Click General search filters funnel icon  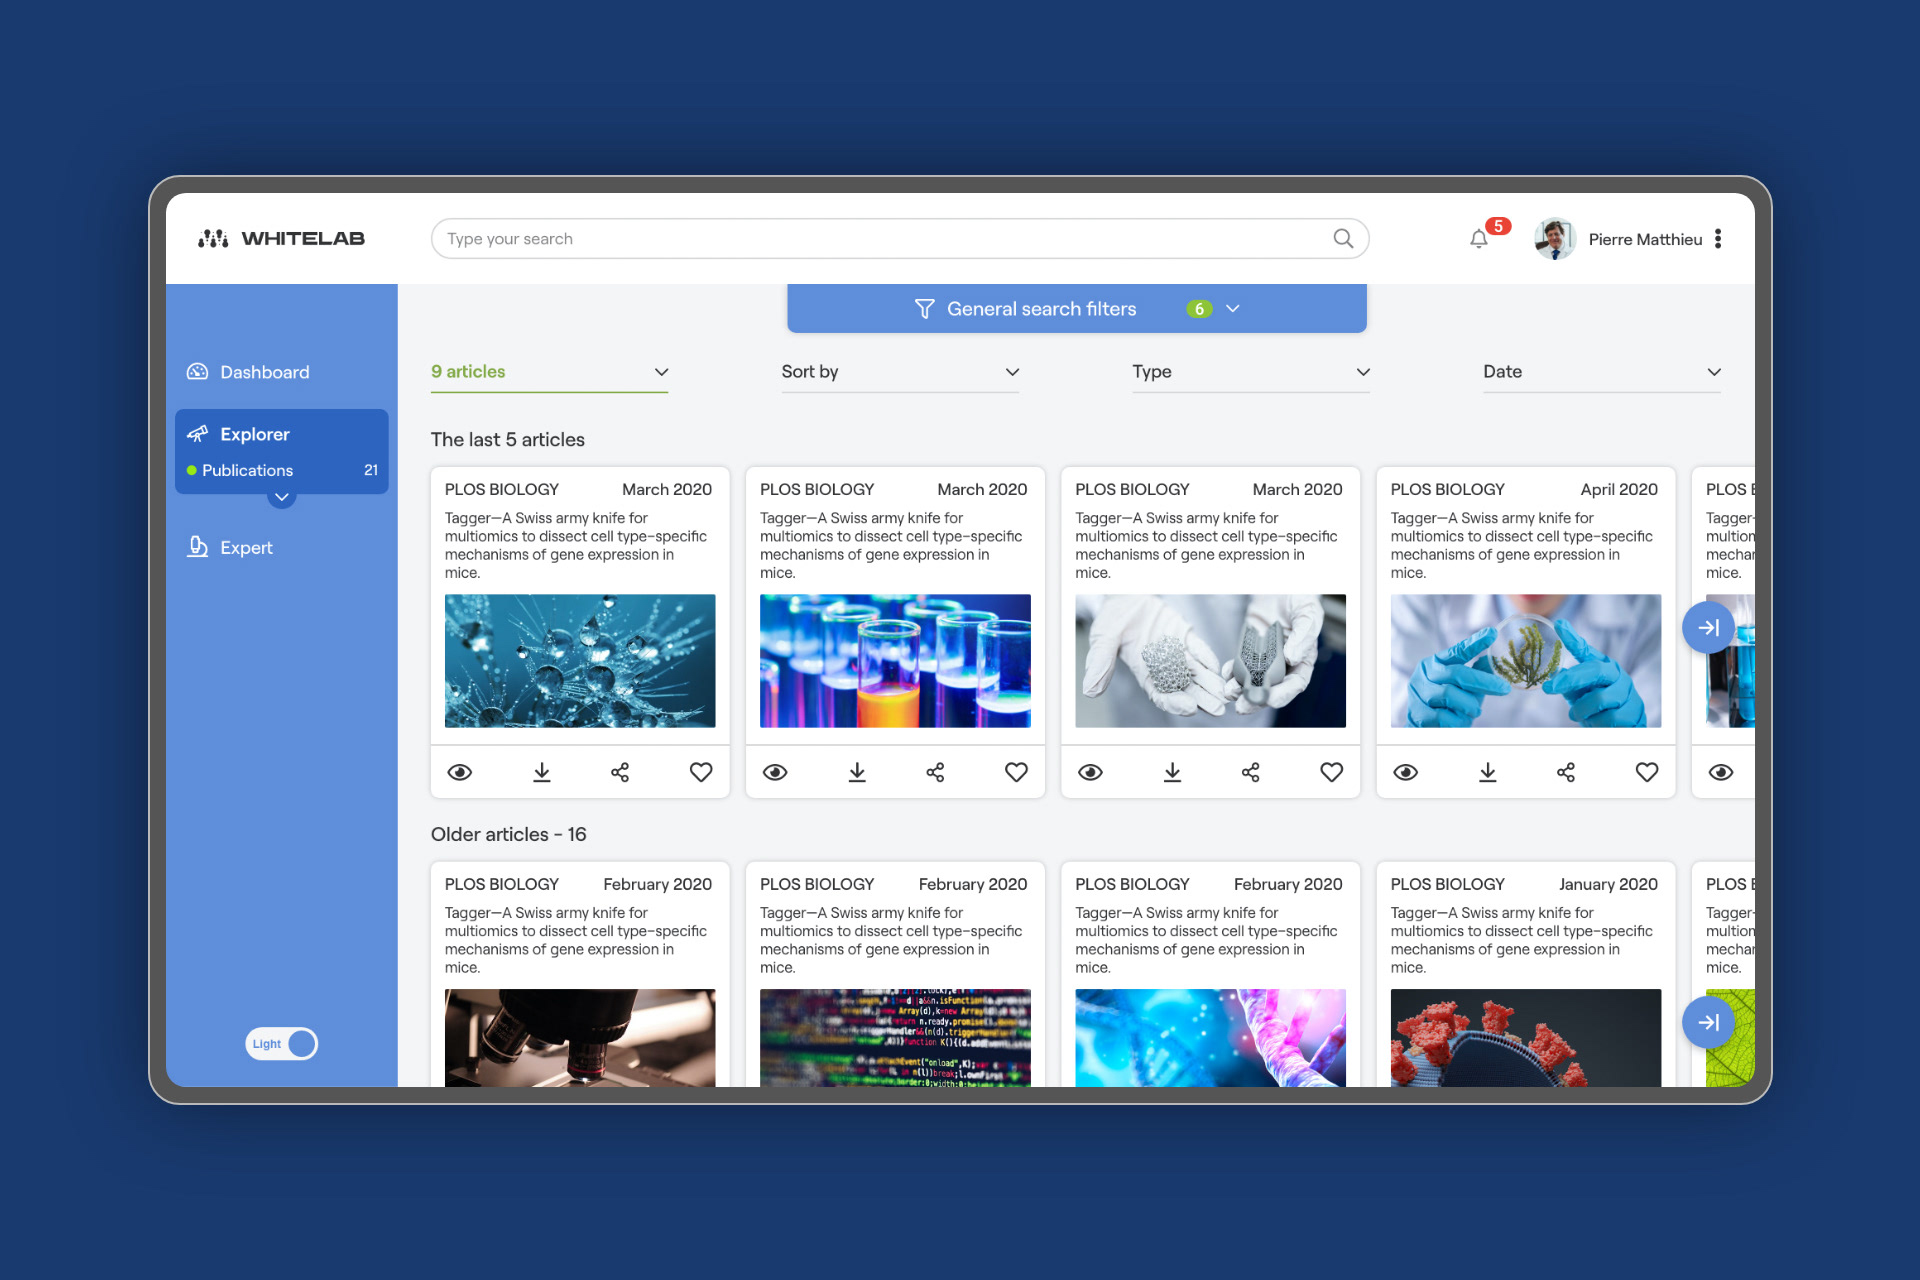(x=924, y=309)
